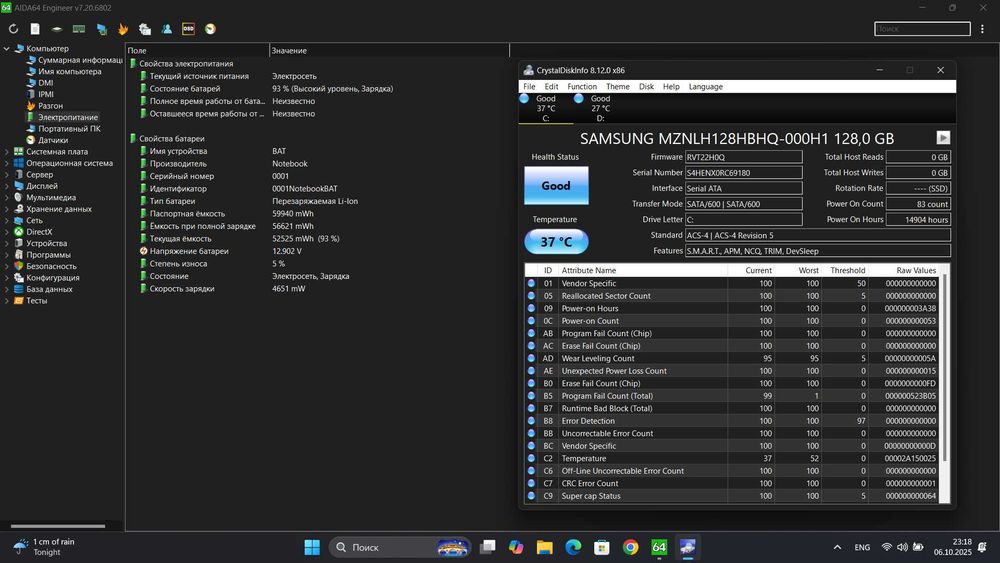
Task: Select the Напряжение батареи row
Action: 317,251
